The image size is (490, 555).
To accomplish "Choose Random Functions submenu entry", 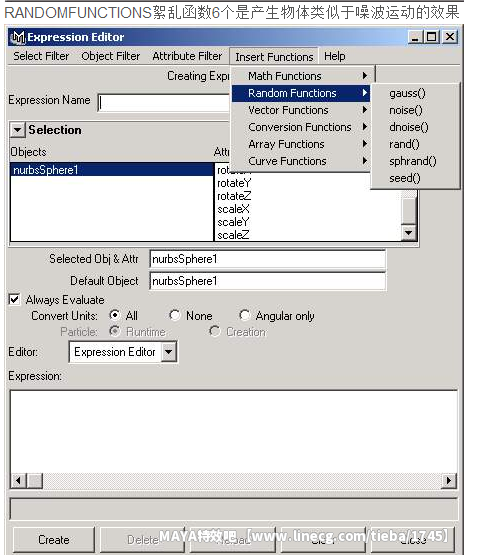I will pos(301,93).
